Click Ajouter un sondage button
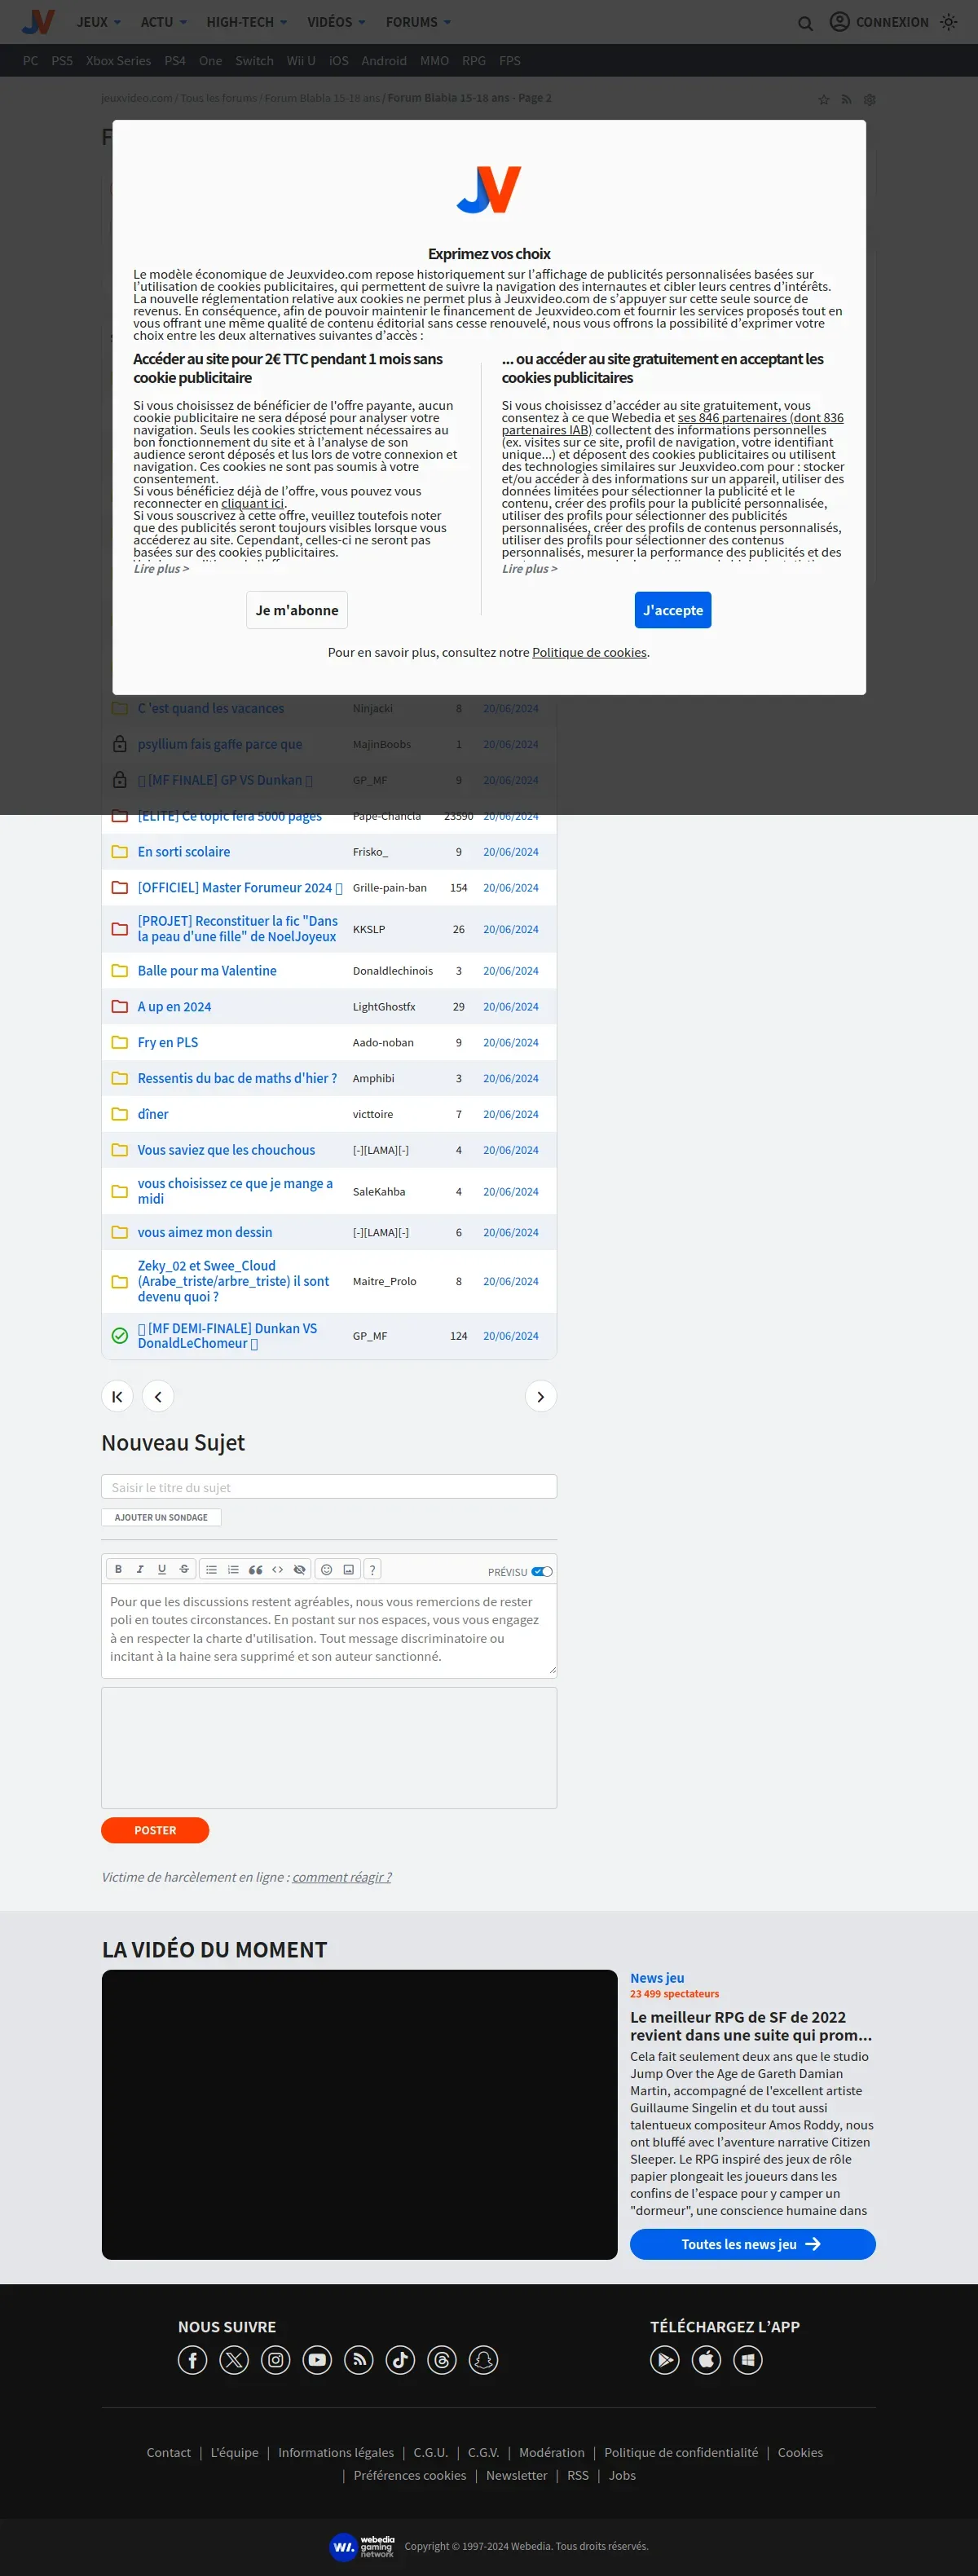 click(161, 1517)
